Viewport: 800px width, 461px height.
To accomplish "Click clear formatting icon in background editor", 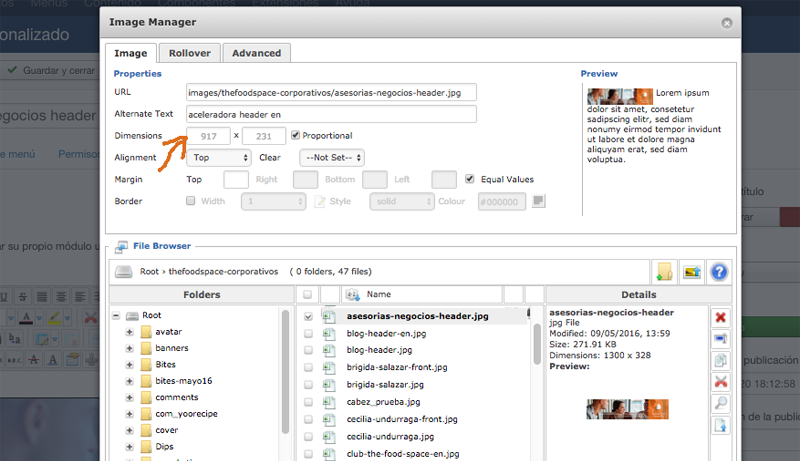I will coord(34,360).
